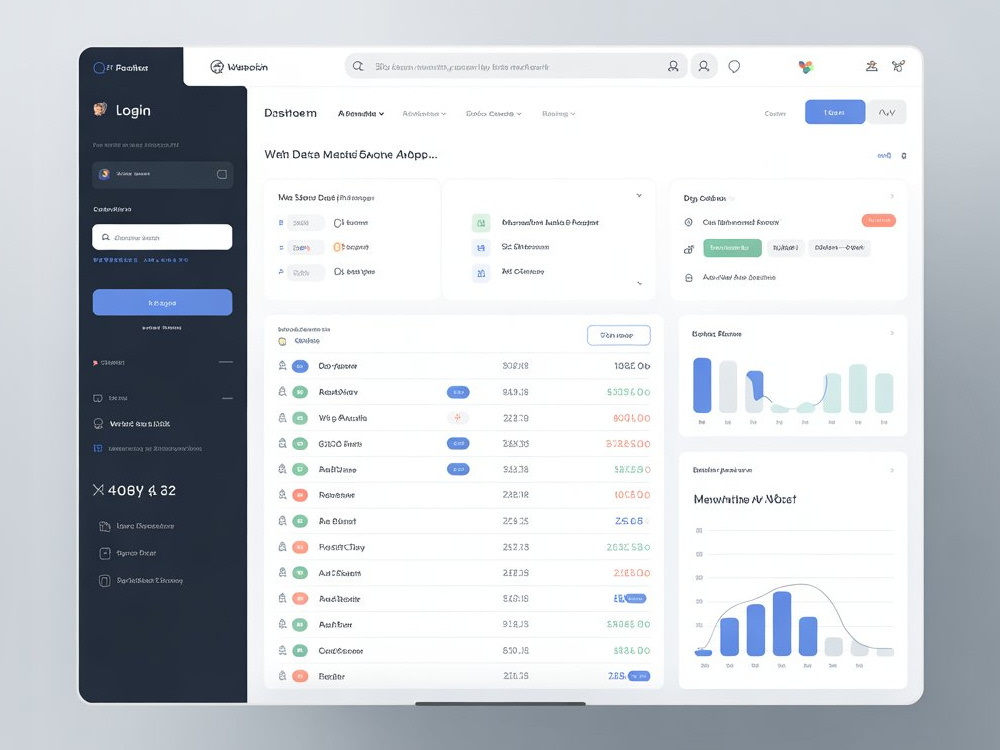Click the grey wave-symbol button beside the blue button
The image size is (1000, 750).
[887, 112]
